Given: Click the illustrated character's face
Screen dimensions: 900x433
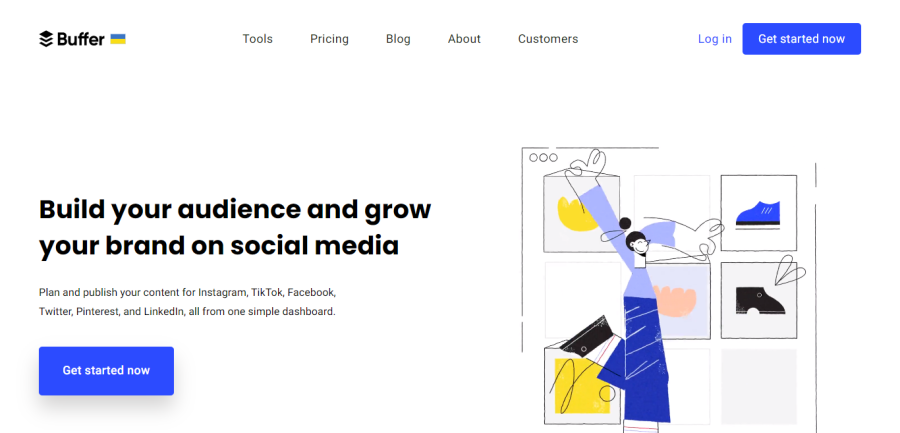Looking at the screenshot, I should [x=636, y=243].
